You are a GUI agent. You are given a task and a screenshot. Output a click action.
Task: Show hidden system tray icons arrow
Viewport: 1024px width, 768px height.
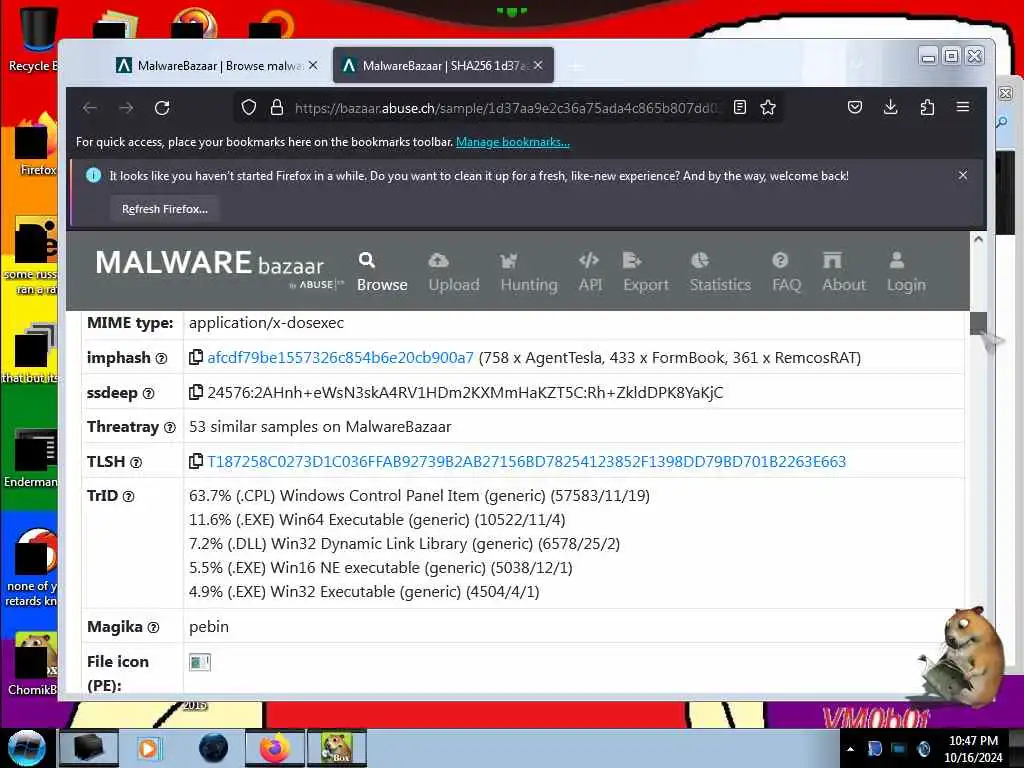click(x=850, y=749)
